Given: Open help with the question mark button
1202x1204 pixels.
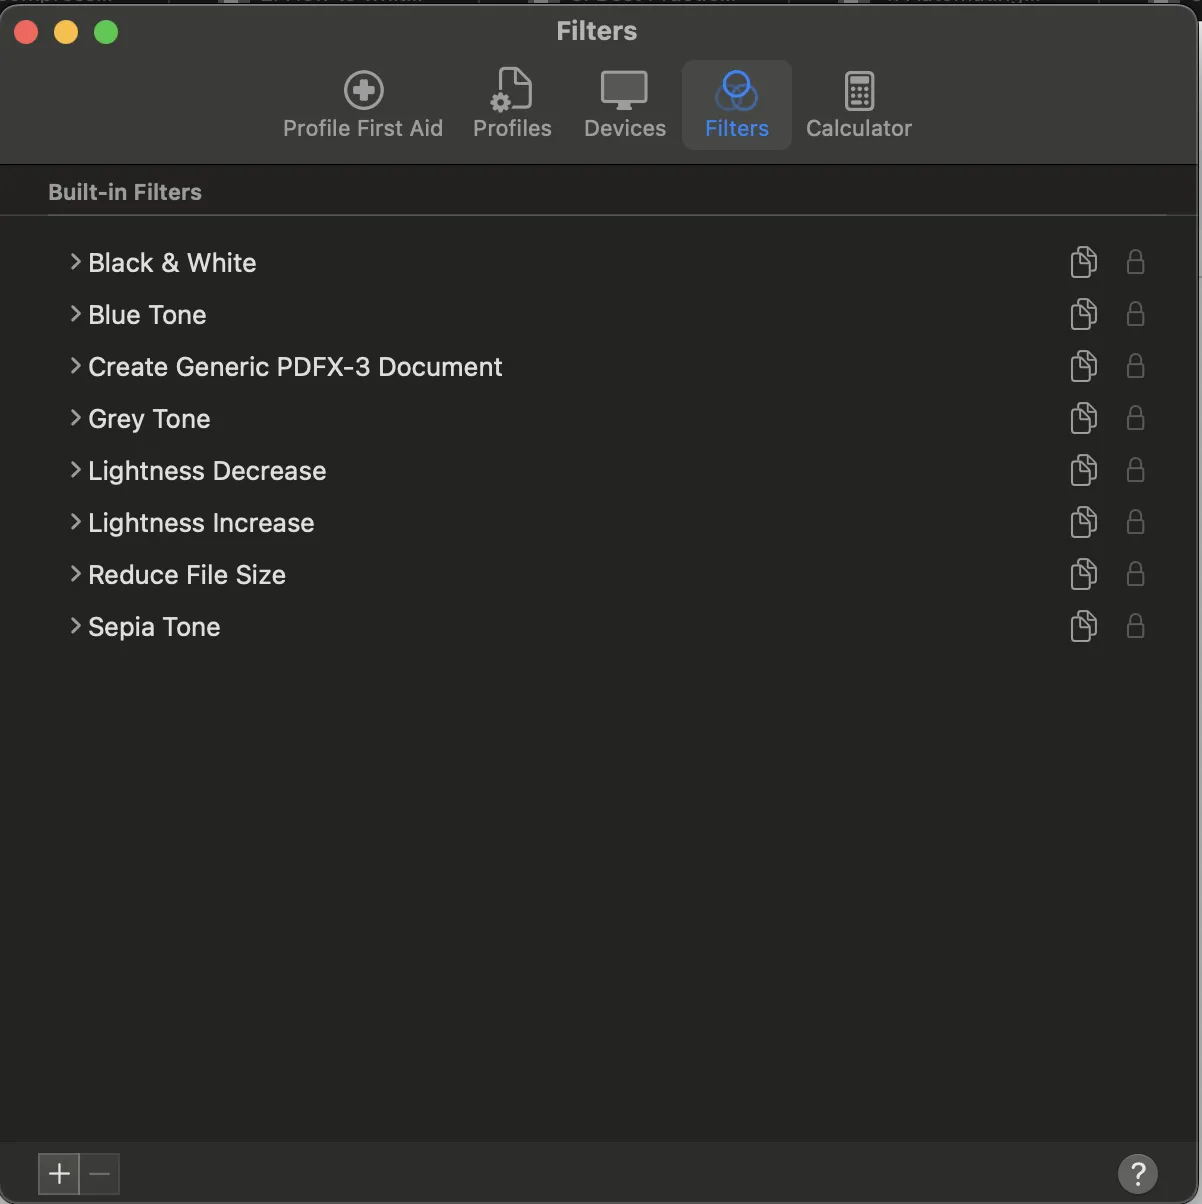Looking at the screenshot, I should (1138, 1174).
